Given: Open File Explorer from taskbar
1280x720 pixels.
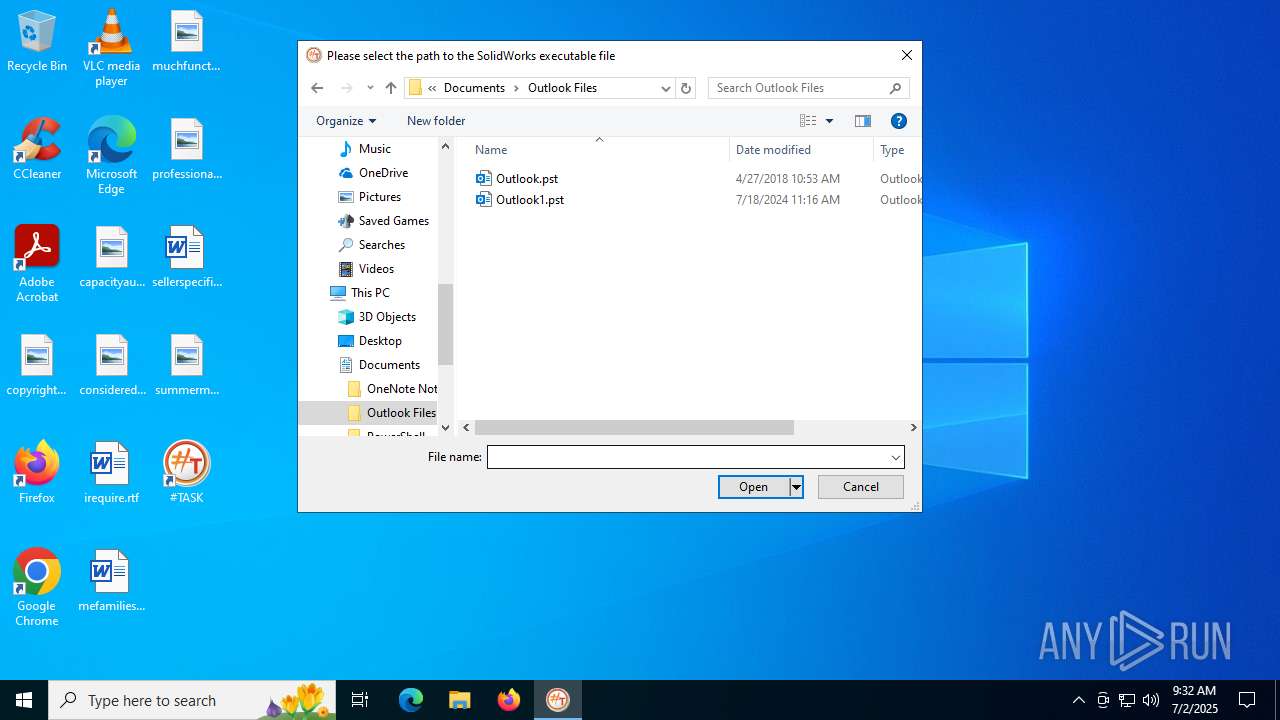Looking at the screenshot, I should click(459, 700).
